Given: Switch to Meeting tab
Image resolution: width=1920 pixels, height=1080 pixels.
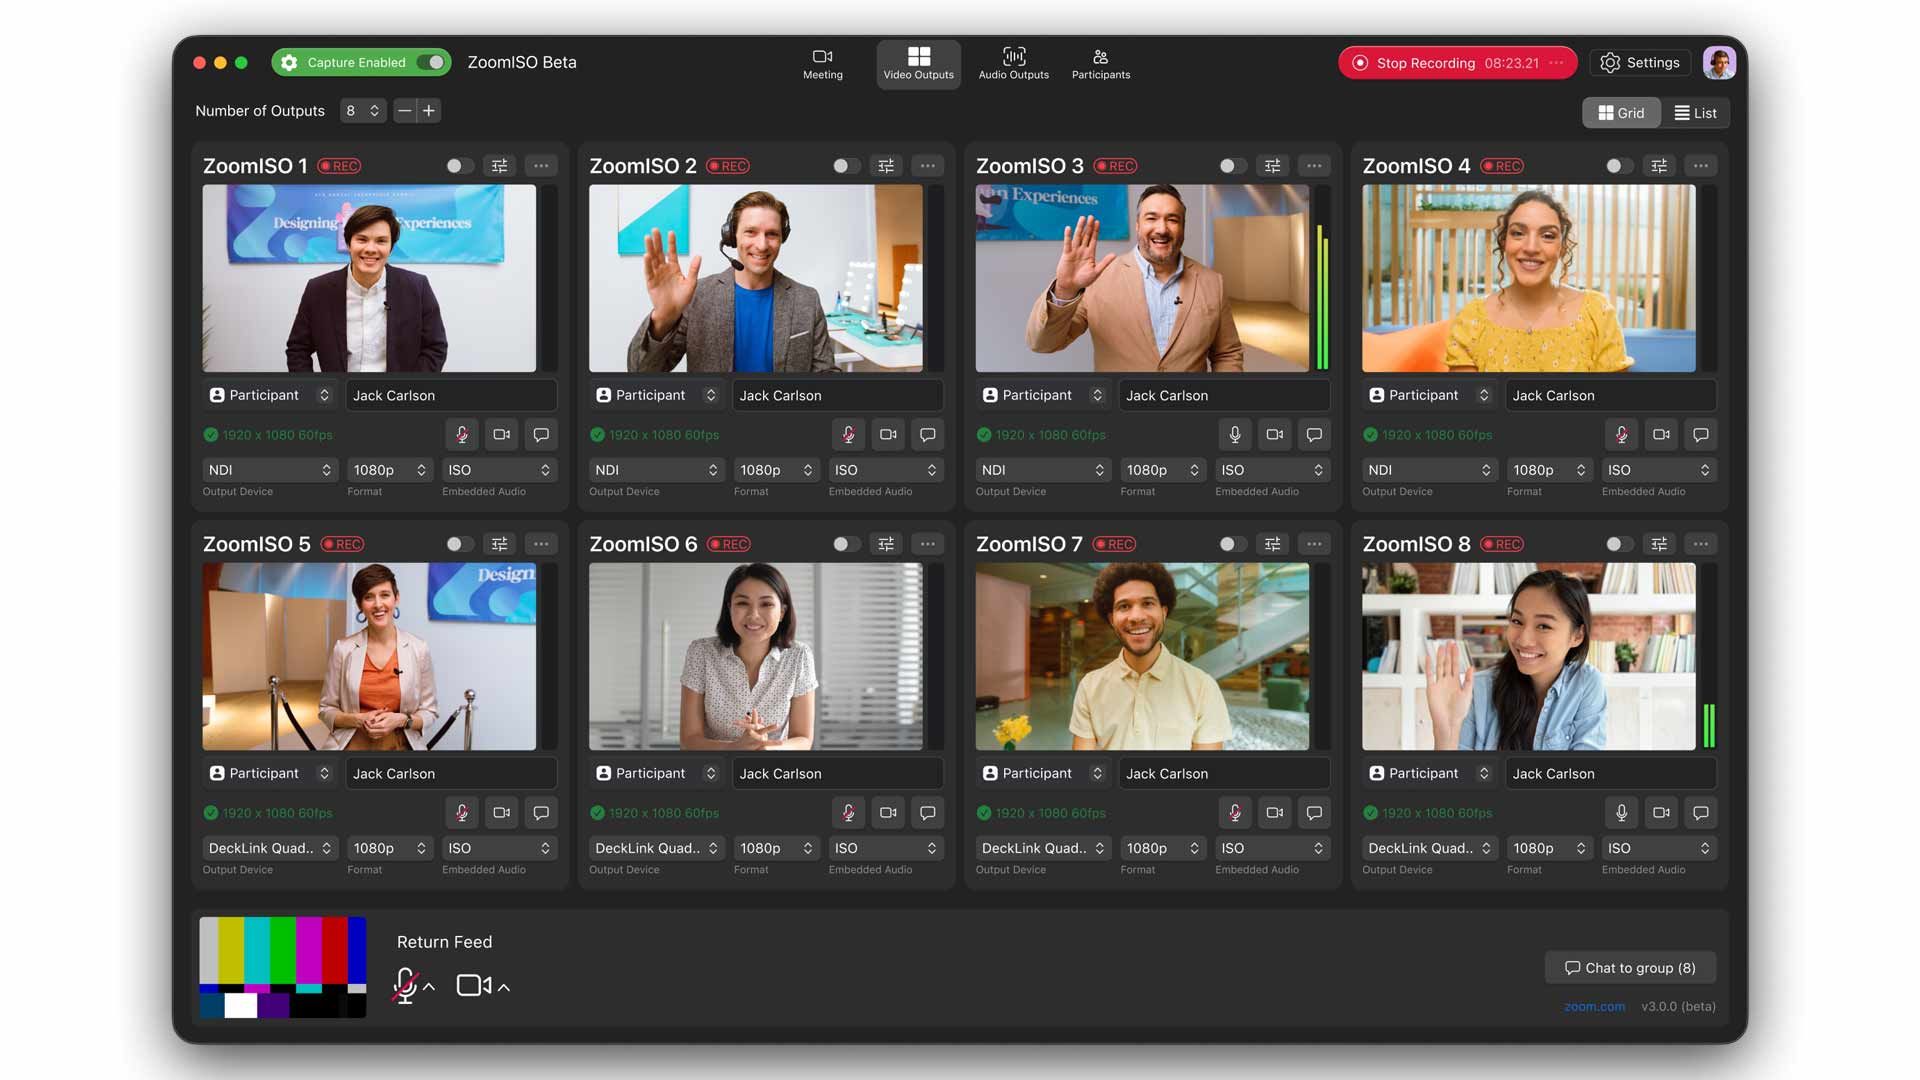Looking at the screenshot, I should pyautogui.click(x=823, y=64).
